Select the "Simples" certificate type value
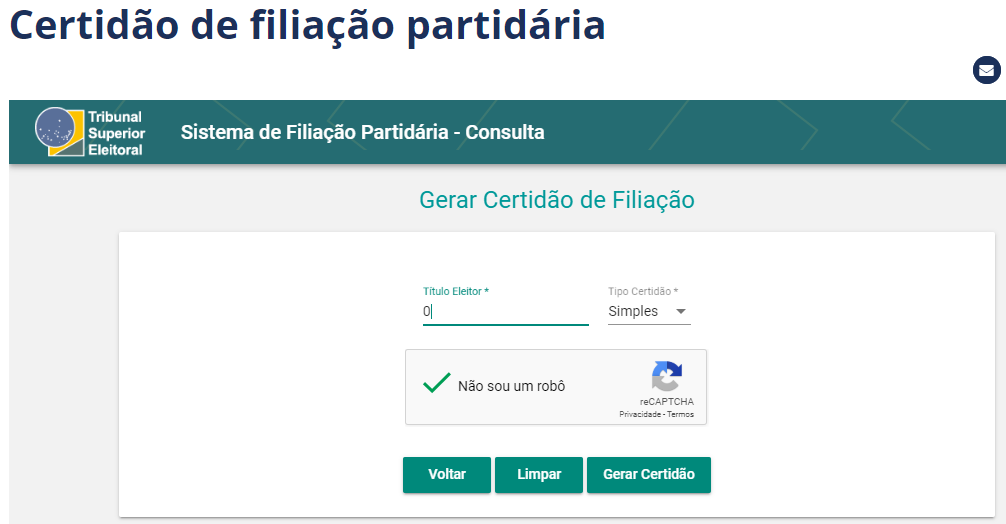The image size is (1006, 524). click(x=633, y=311)
